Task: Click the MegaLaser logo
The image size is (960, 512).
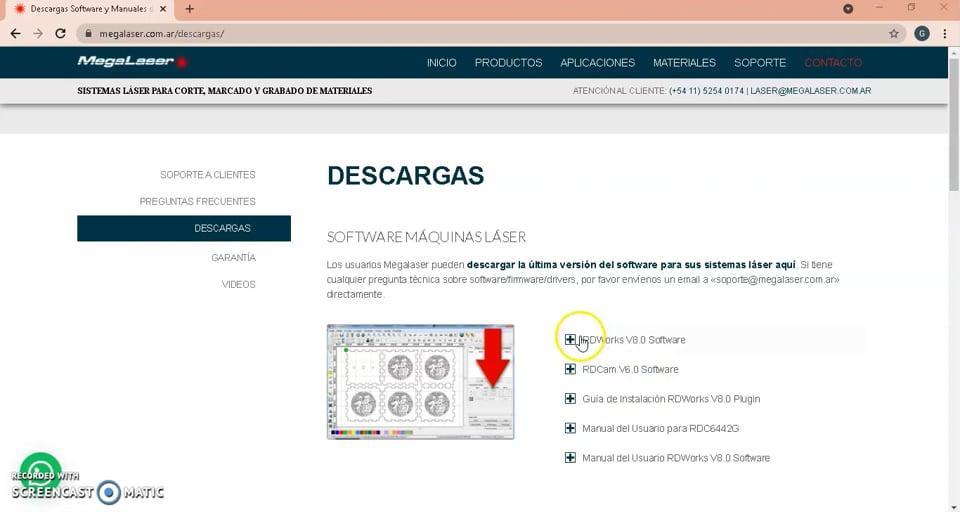Action: click(x=132, y=61)
